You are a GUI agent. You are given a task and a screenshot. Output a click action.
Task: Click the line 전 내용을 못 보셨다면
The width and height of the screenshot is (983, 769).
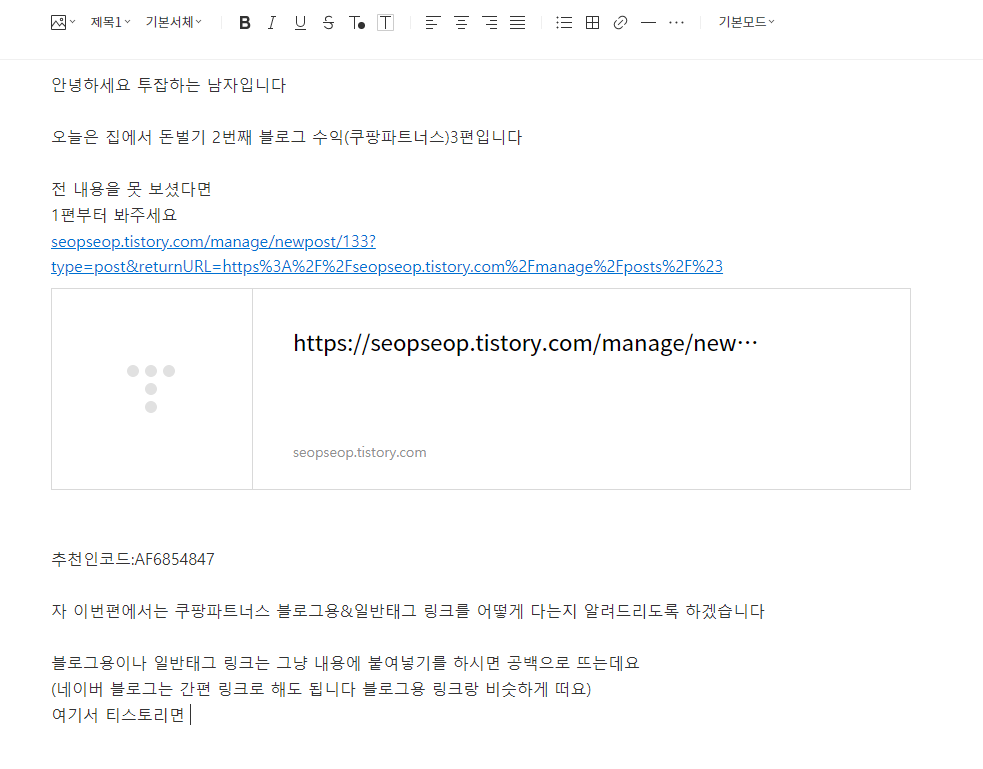131,189
